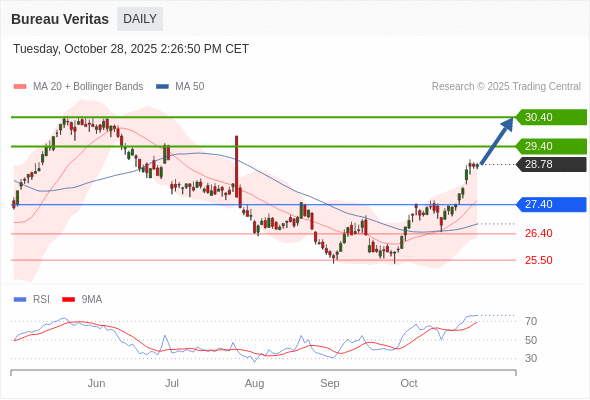Click the RSI 30 axis value
The height and width of the screenshot is (400, 590).
click(531, 358)
